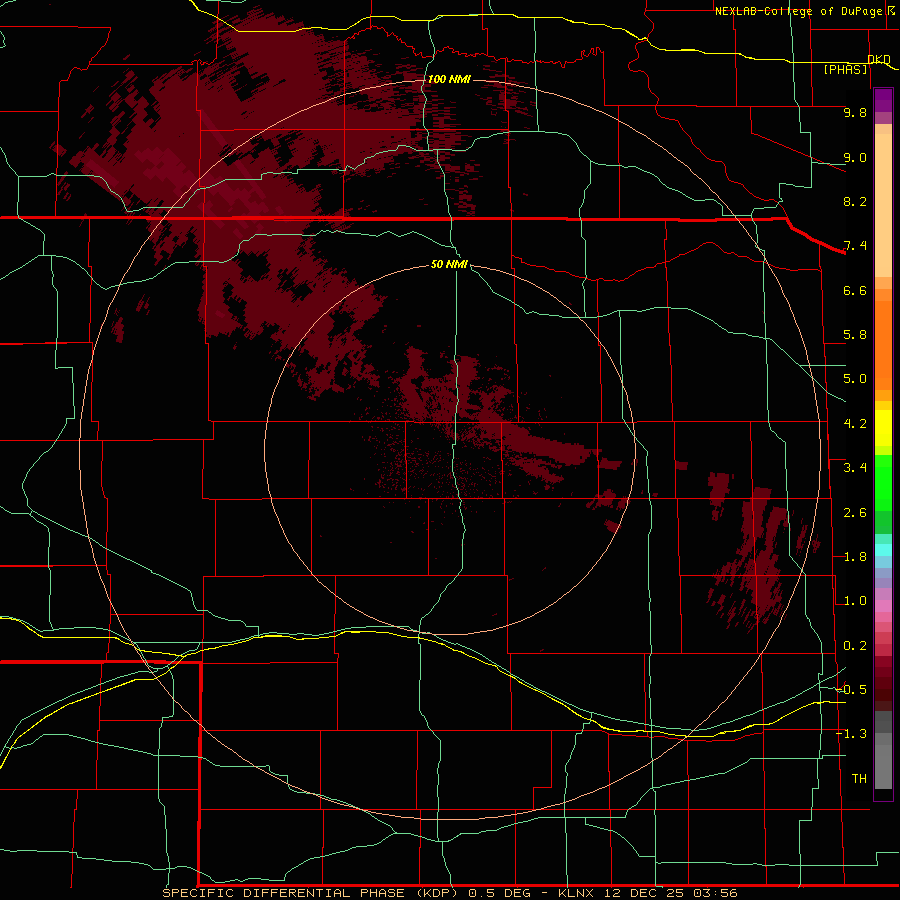Click the 12 DEC 25 03:56 timestamp

coord(670,893)
